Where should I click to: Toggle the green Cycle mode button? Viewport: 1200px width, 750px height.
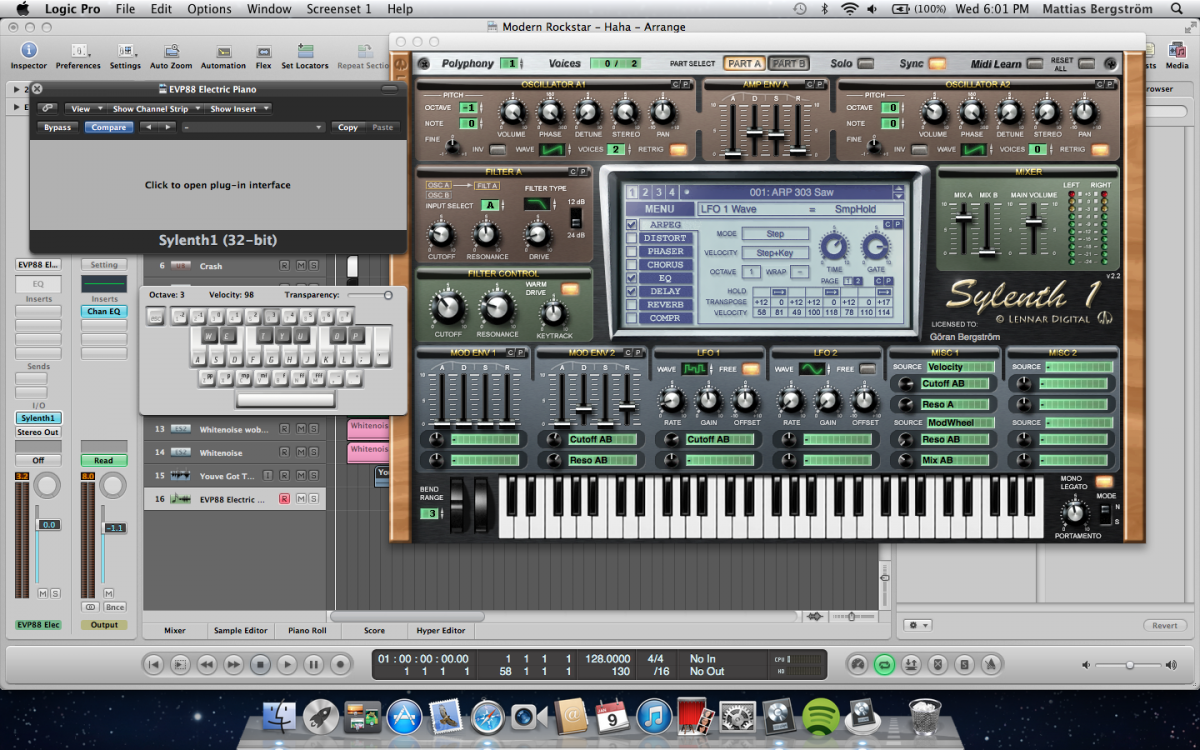coord(884,663)
